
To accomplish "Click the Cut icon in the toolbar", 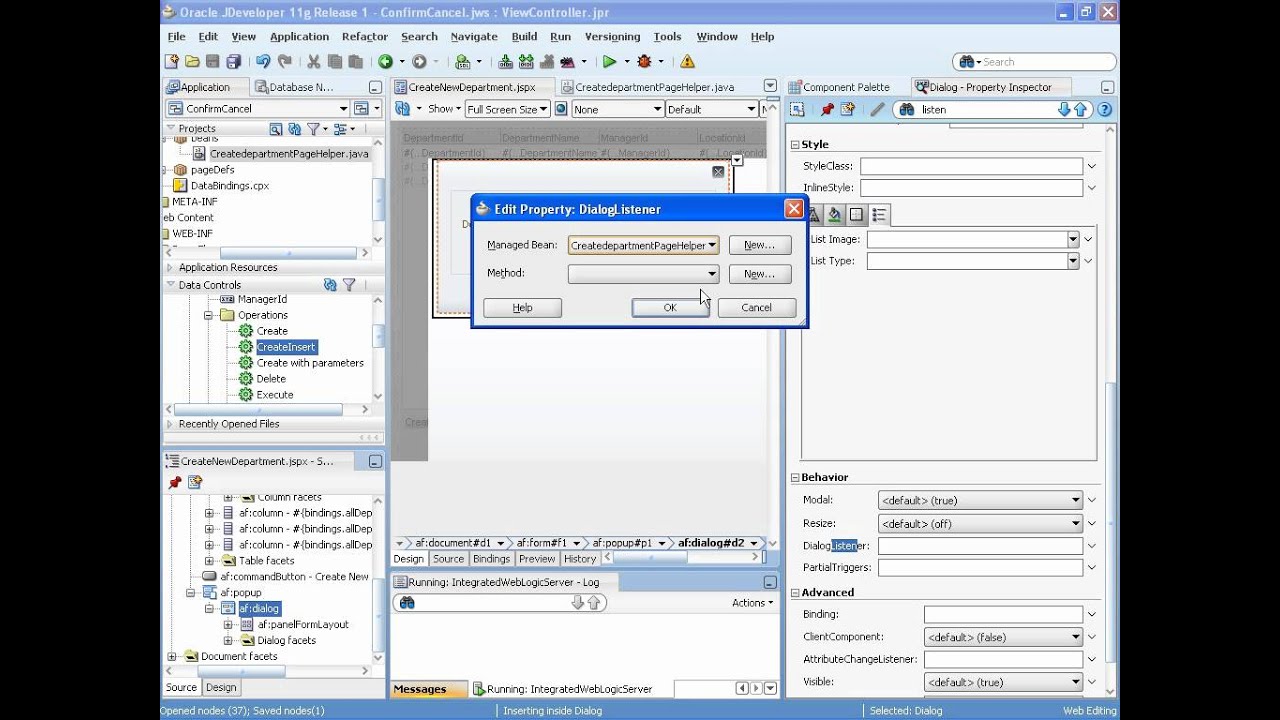I will [x=312, y=61].
